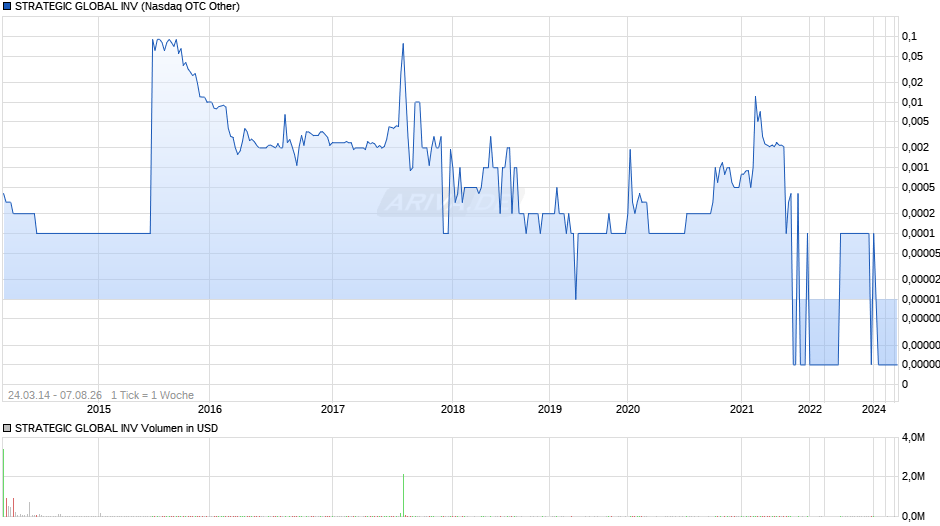Click the 0,0001 price axis label
Image resolution: width=940 pixels, height=526 pixels.
click(918, 233)
